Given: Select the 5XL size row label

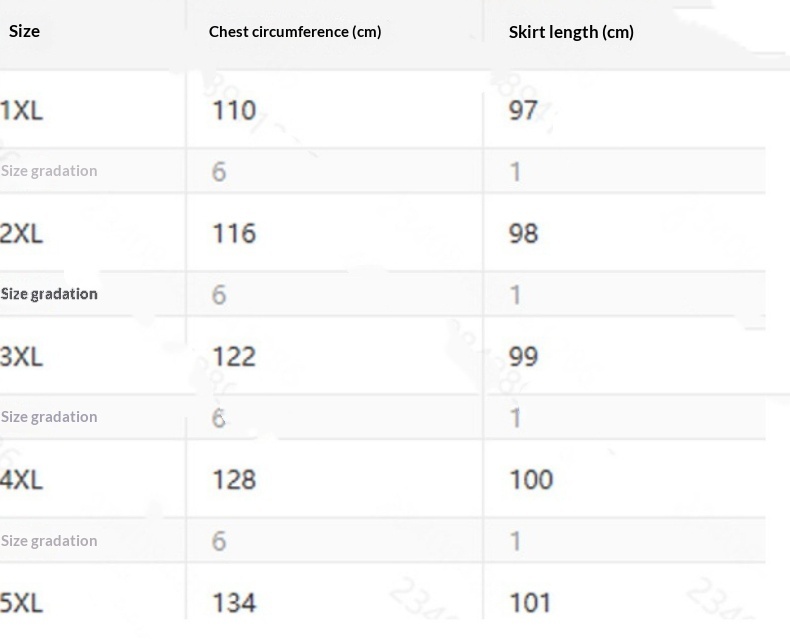Looking at the screenshot, I should tap(22, 603).
